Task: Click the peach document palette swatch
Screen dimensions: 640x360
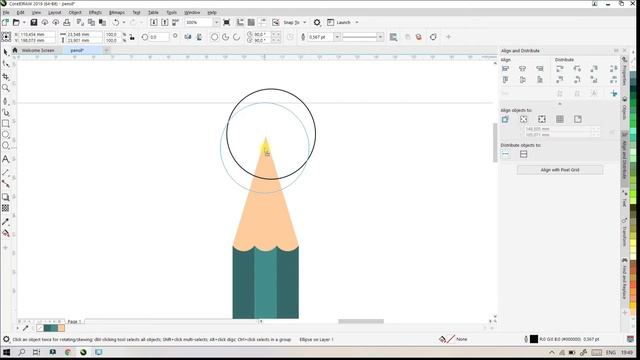Action: [x=61, y=328]
